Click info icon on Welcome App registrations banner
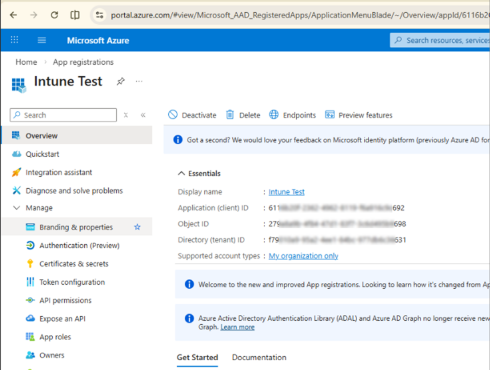The width and height of the screenshot is (490, 370). tap(189, 284)
